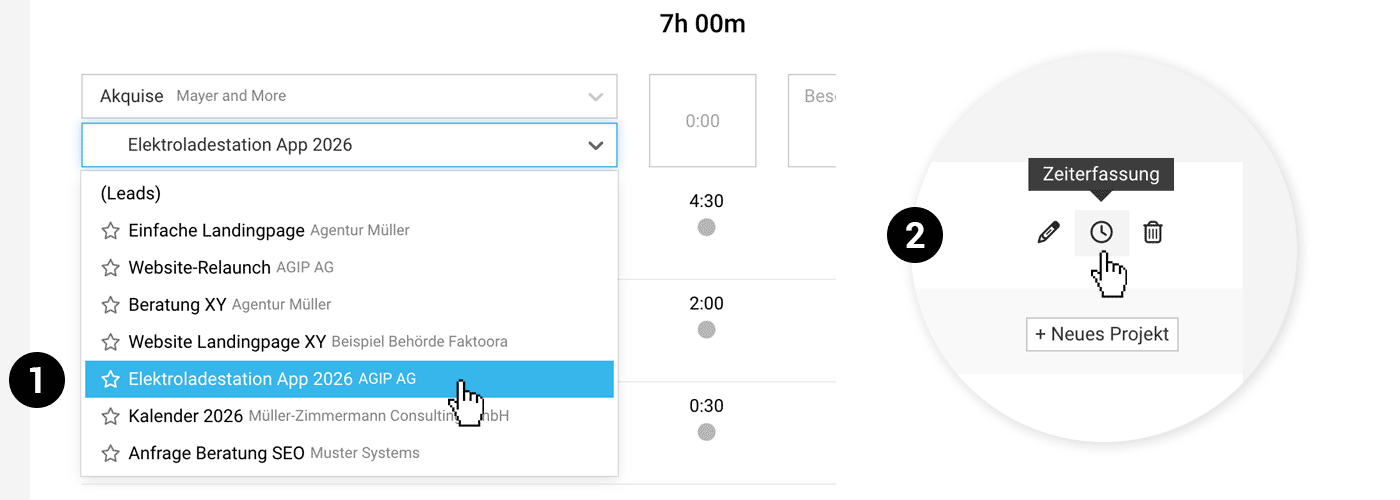Click the + Neues Projekt button
Image resolution: width=1400 pixels, height=500 pixels.
coord(1102,334)
